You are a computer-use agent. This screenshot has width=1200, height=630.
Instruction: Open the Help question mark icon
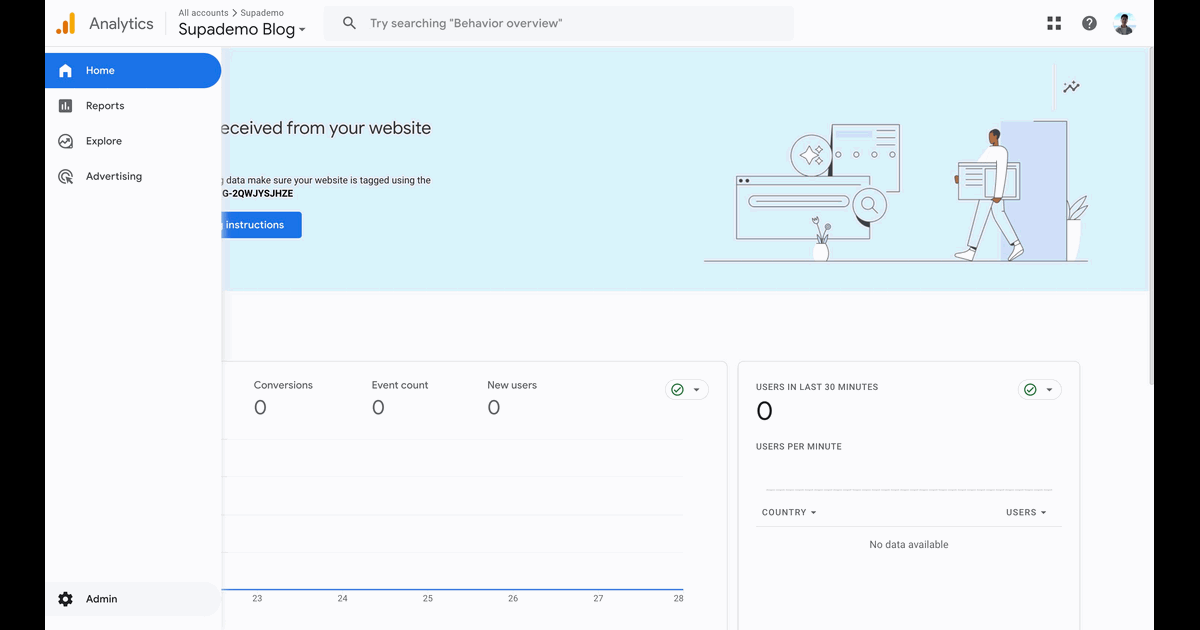click(x=1089, y=23)
